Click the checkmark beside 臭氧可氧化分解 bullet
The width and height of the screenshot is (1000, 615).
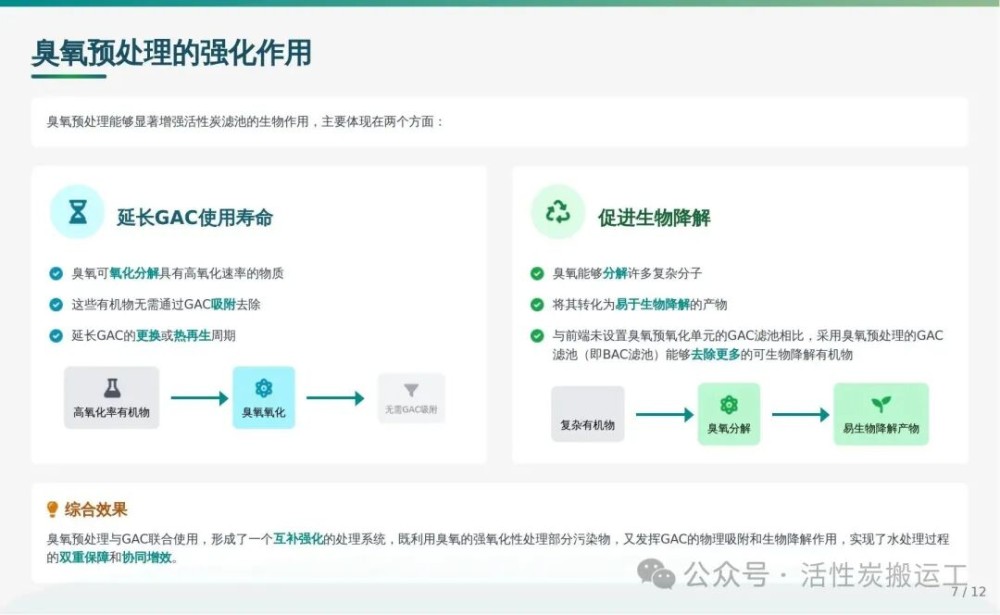pos(56,273)
